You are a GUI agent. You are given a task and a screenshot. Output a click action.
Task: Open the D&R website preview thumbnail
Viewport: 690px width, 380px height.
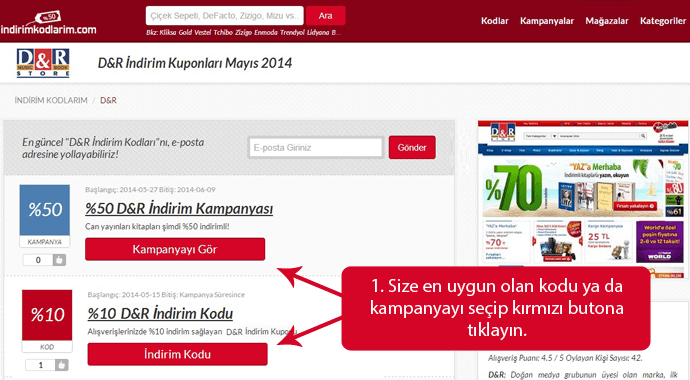[x=583, y=199]
